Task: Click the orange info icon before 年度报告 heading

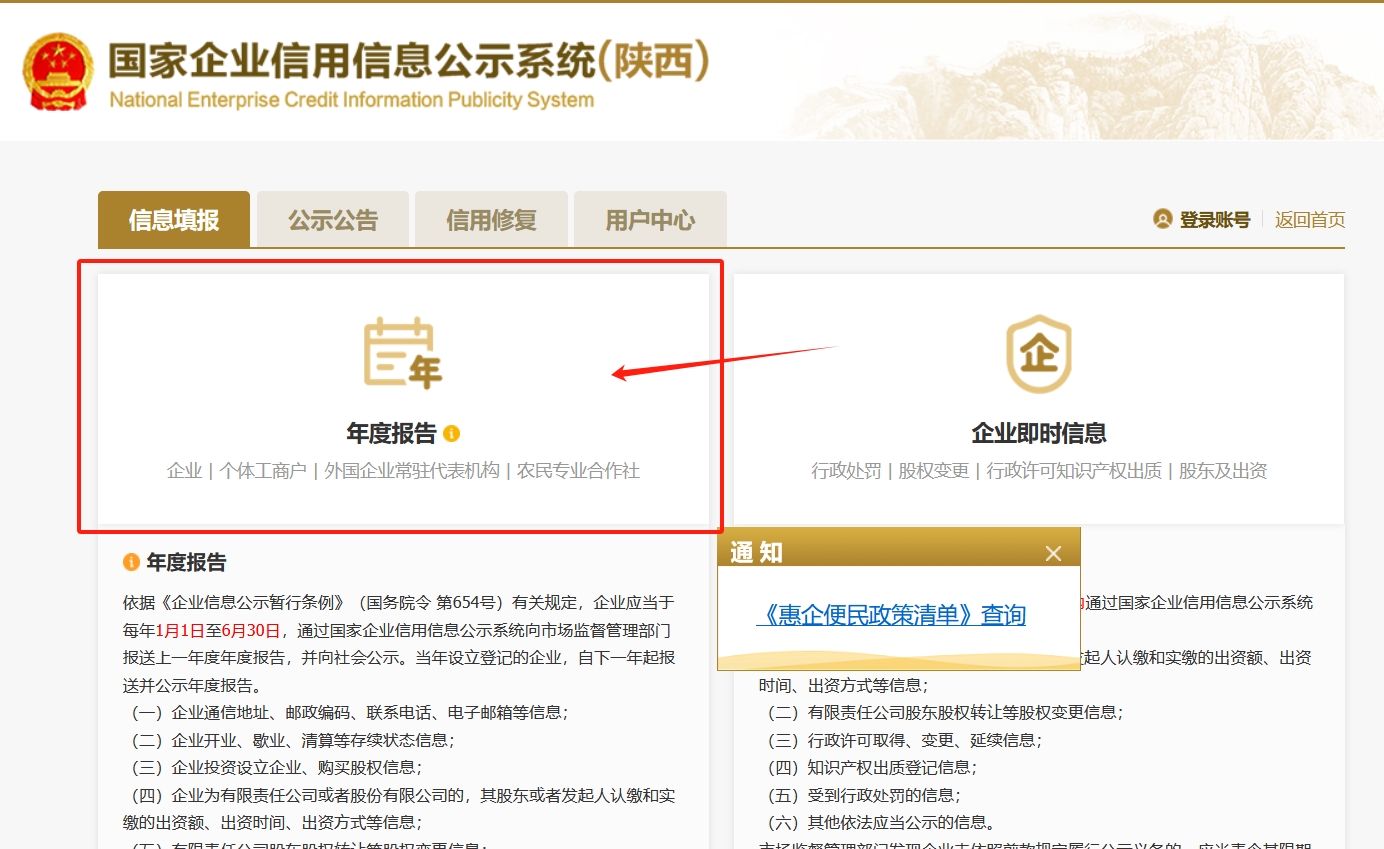Action: (x=131, y=562)
